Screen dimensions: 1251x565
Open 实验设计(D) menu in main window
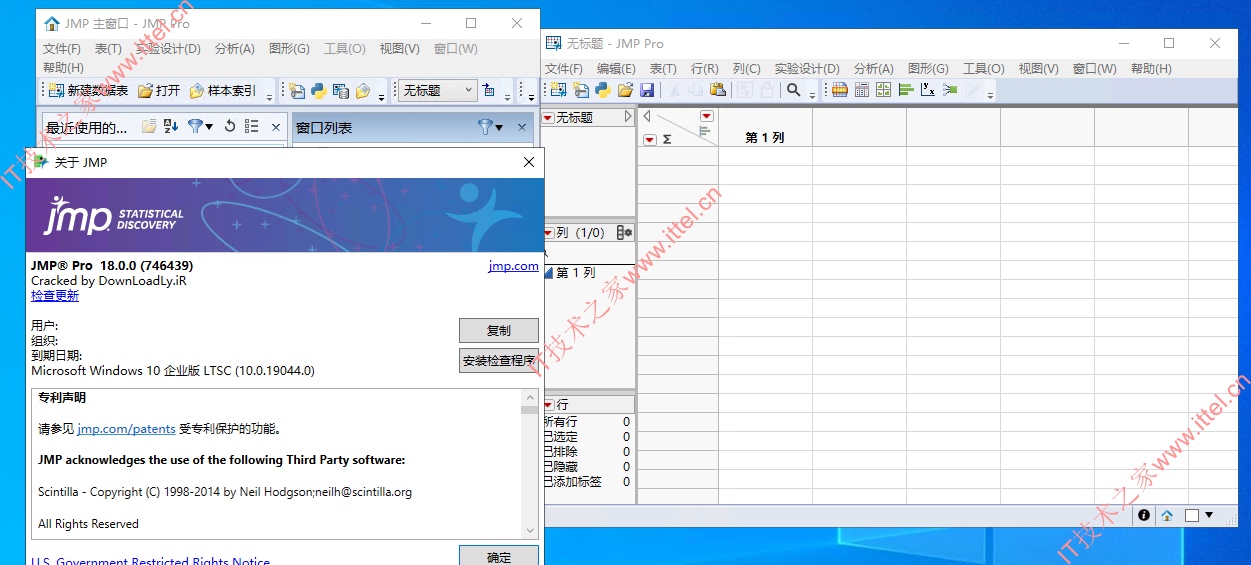pos(168,49)
